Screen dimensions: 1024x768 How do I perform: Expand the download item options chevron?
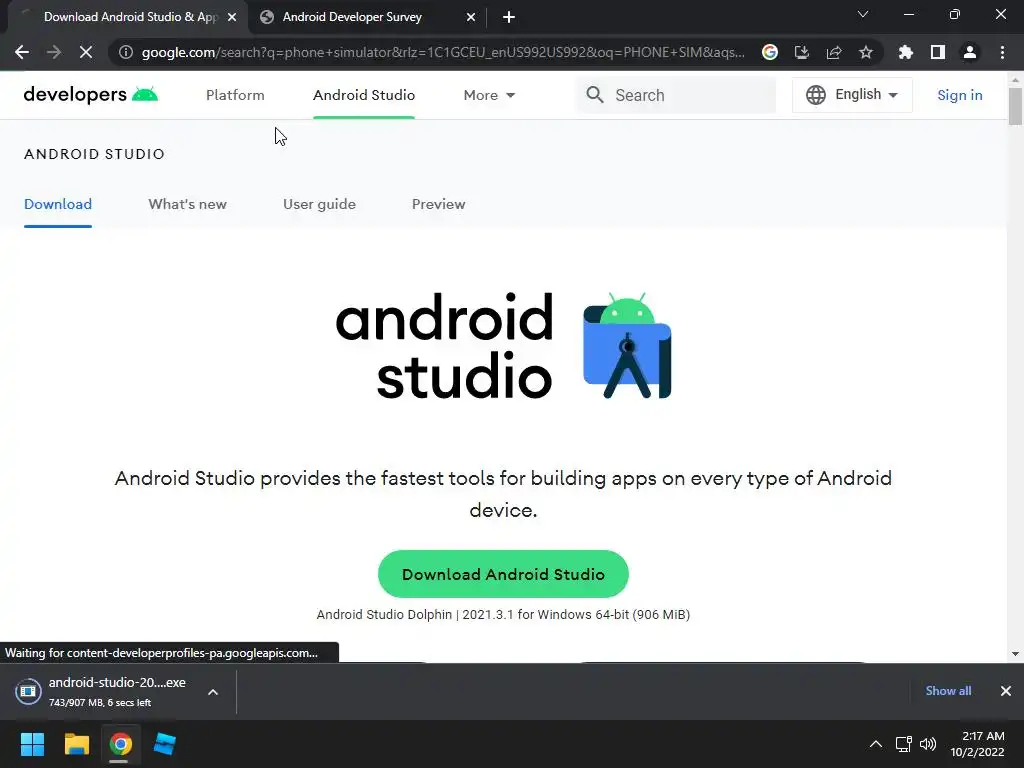(213, 692)
